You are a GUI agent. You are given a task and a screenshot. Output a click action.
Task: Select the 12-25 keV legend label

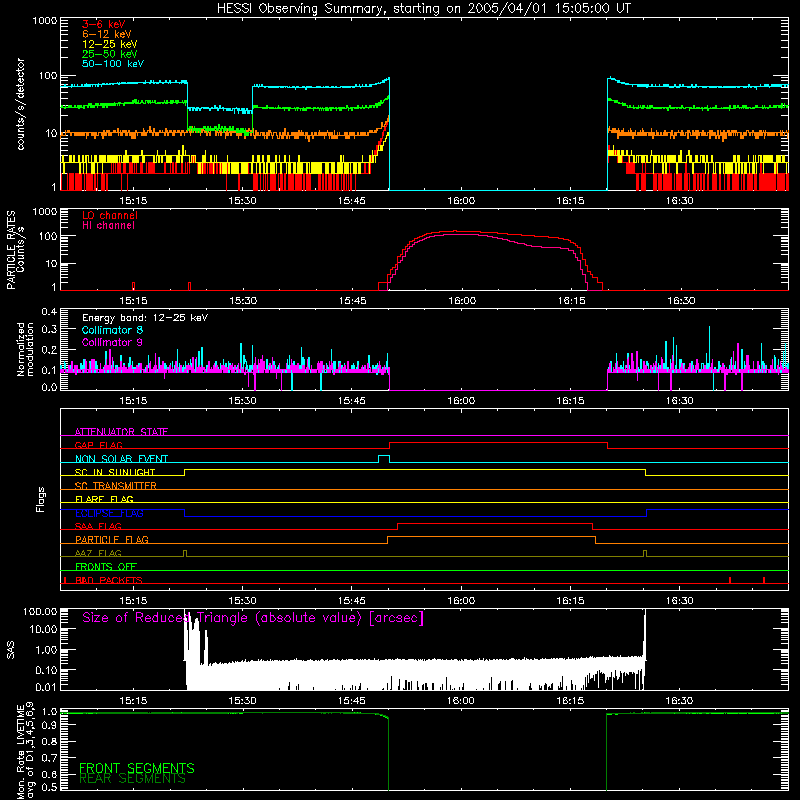(110, 44)
